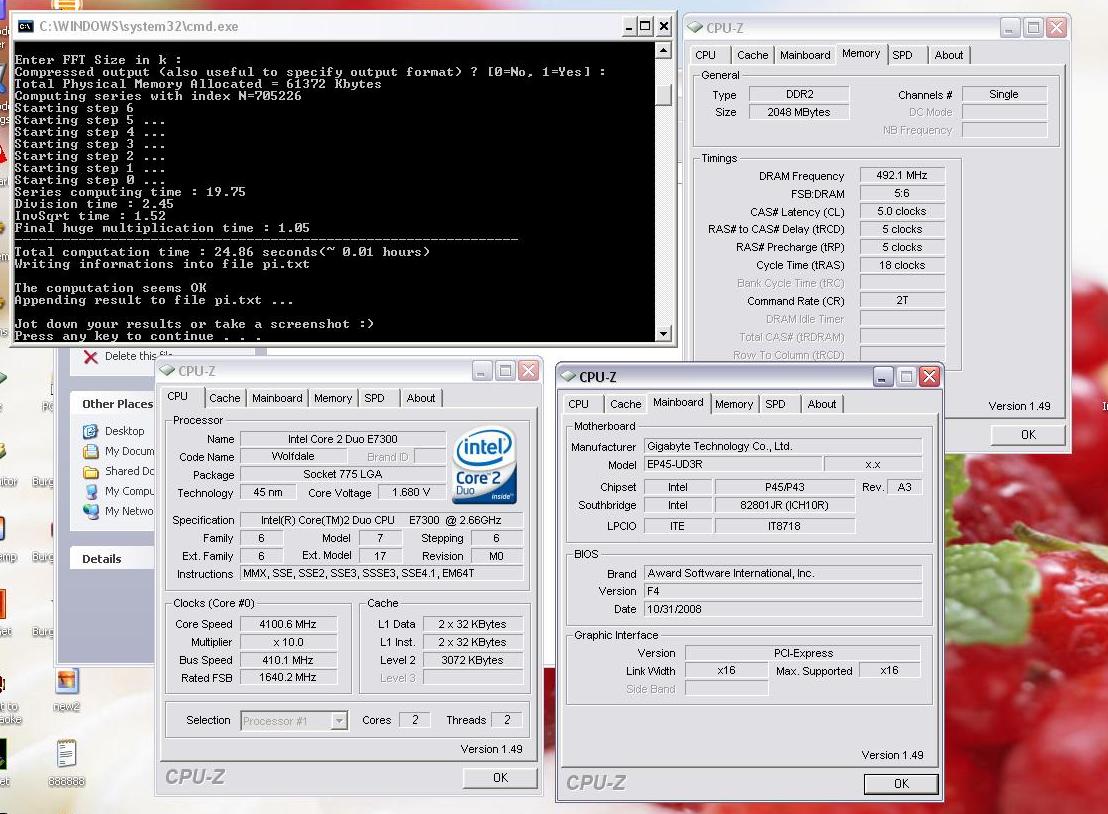Click the cmd scrollbar down arrow
This screenshot has width=1108, height=814.
click(663, 334)
